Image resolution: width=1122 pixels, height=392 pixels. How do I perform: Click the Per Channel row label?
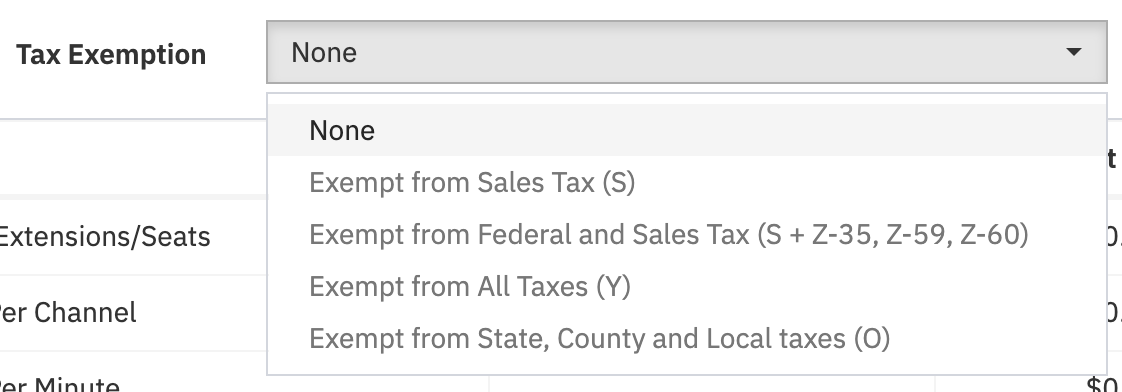click(68, 313)
